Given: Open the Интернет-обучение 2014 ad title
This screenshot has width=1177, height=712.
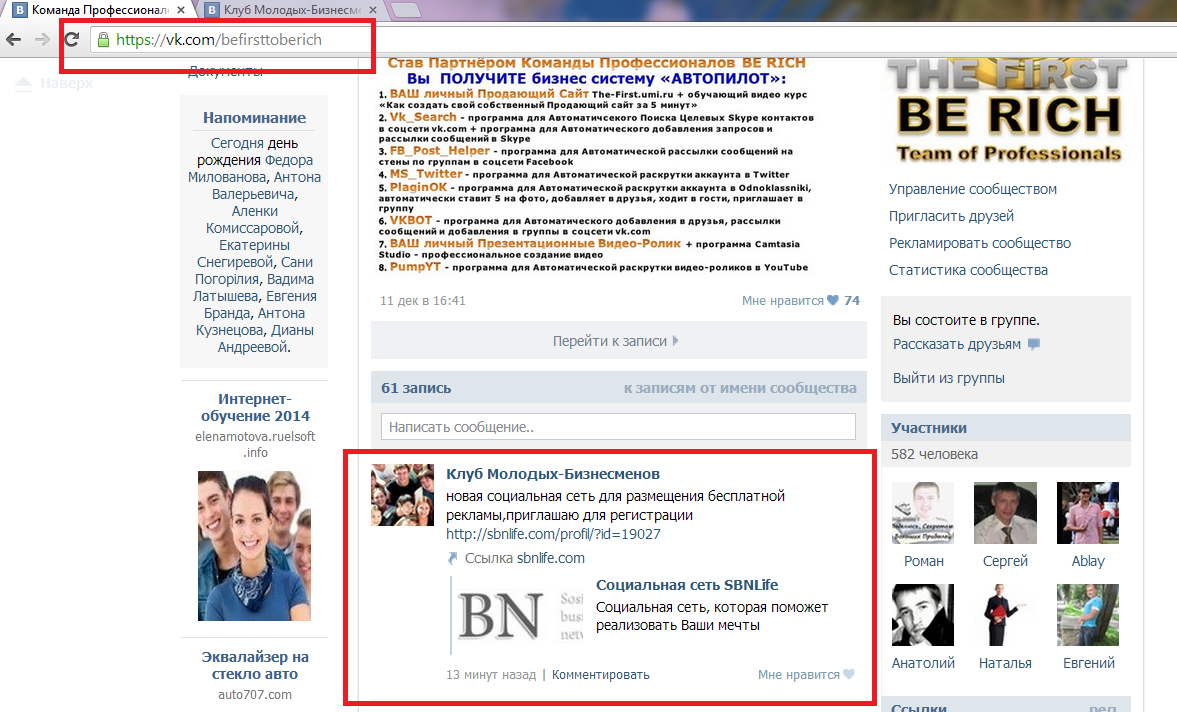Looking at the screenshot, I should click(254, 407).
